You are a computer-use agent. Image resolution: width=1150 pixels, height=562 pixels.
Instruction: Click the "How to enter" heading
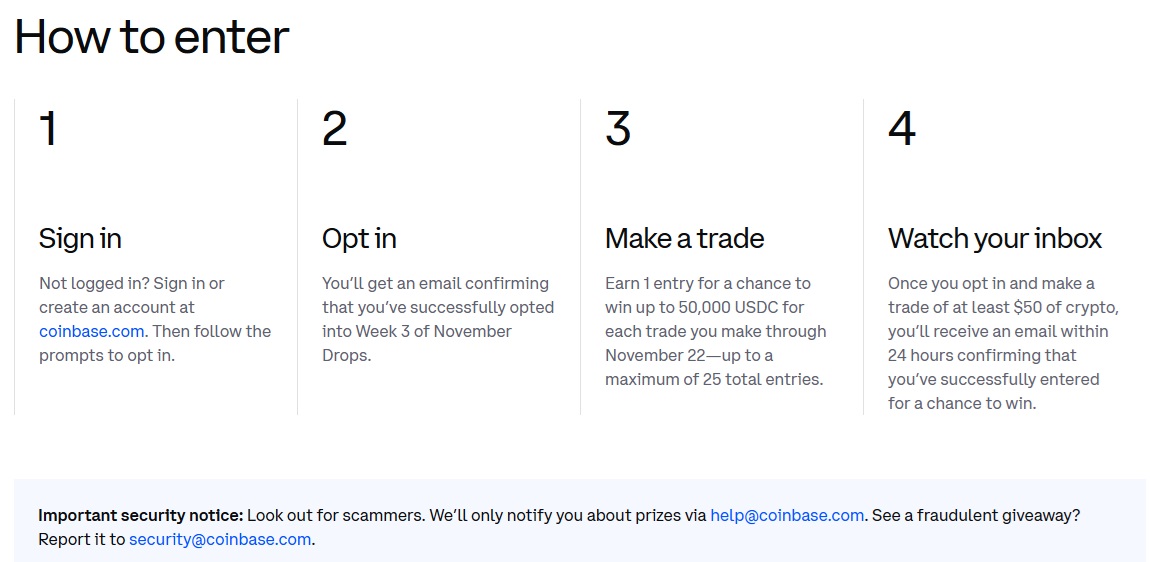click(152, 37)
